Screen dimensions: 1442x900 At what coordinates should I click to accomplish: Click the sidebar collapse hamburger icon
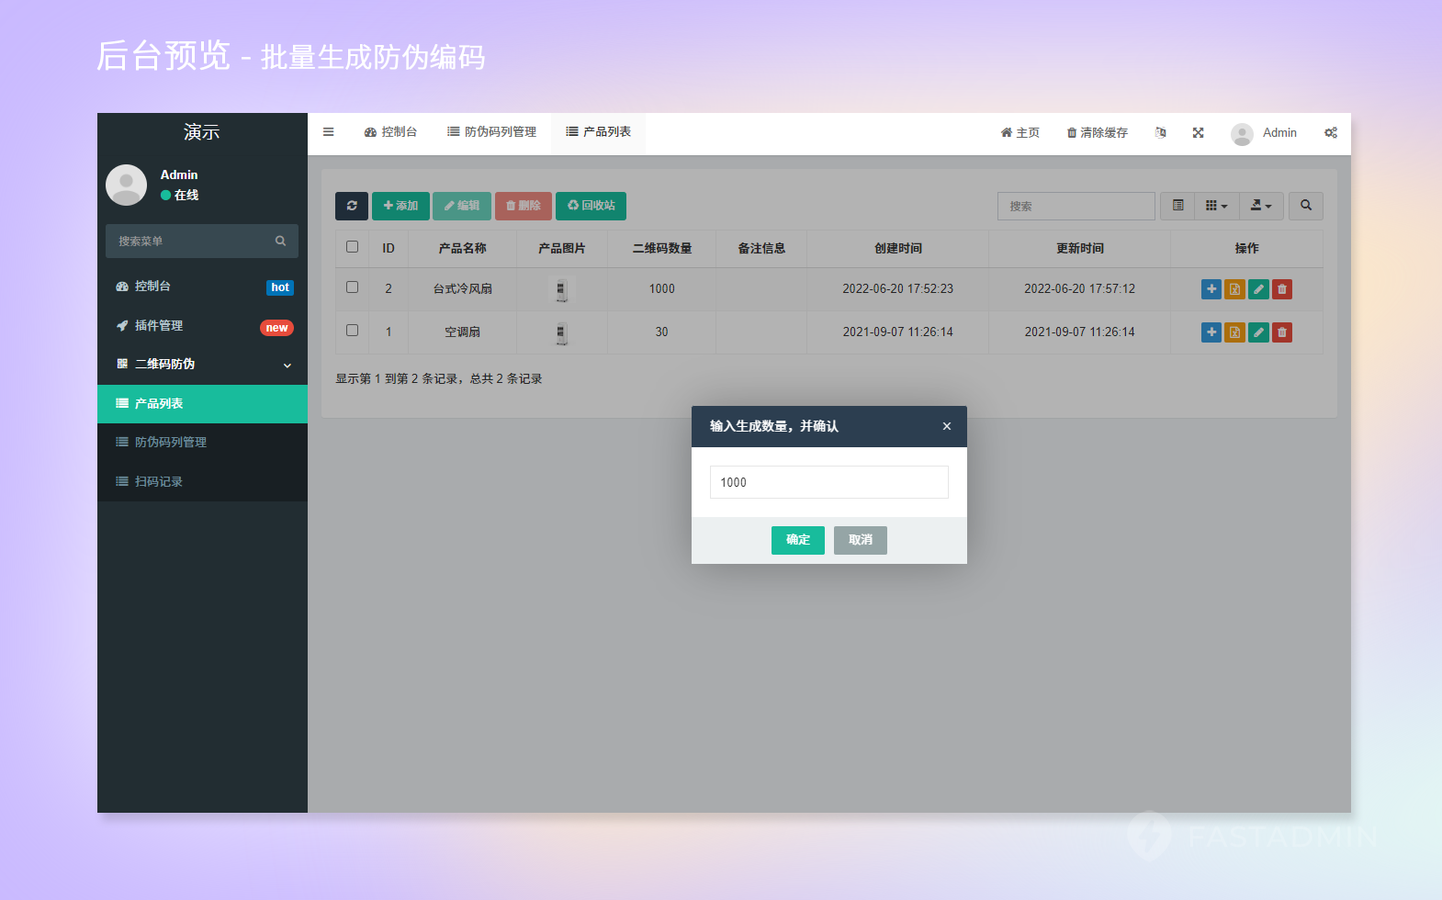tap(328, 132)
